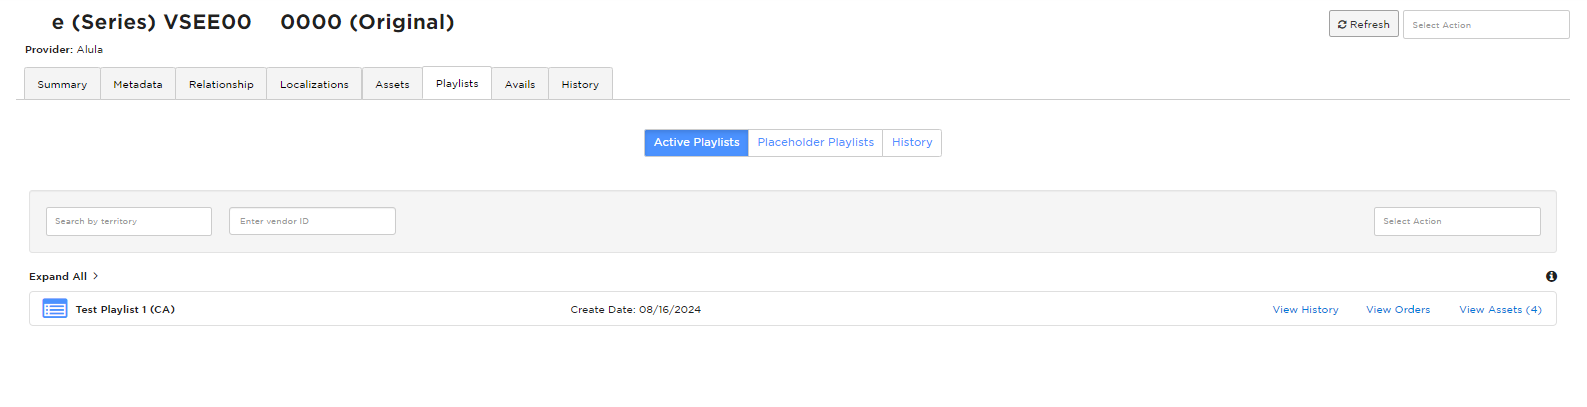The image size is (1587, 407).
Task: Go to the Relationship tab
Action: [x=221, y=84]
